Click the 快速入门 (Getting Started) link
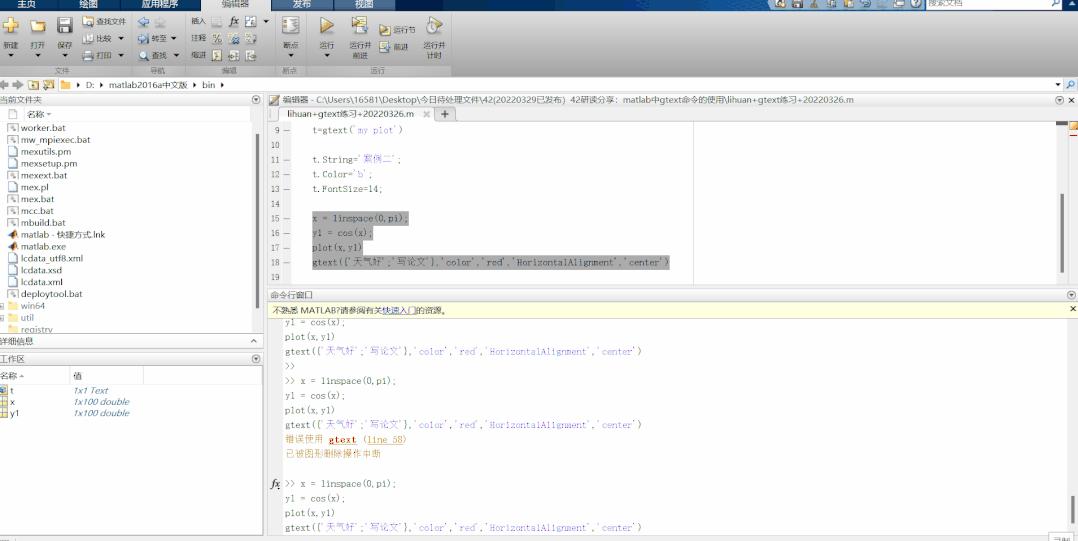This screenshot has height=541, width=1078. (x=399, y=311)
